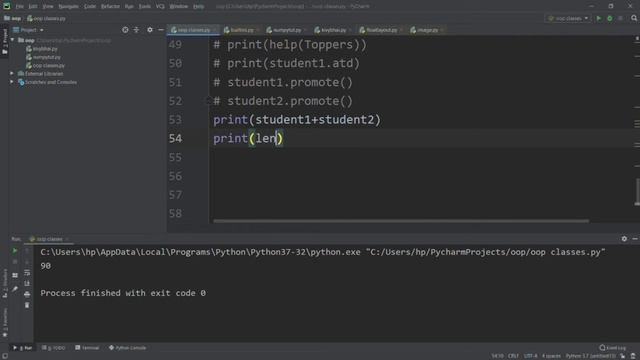This screenshot has height=360, width=640.
Task: Open the Run menu
Action: (x=129, y=7)
